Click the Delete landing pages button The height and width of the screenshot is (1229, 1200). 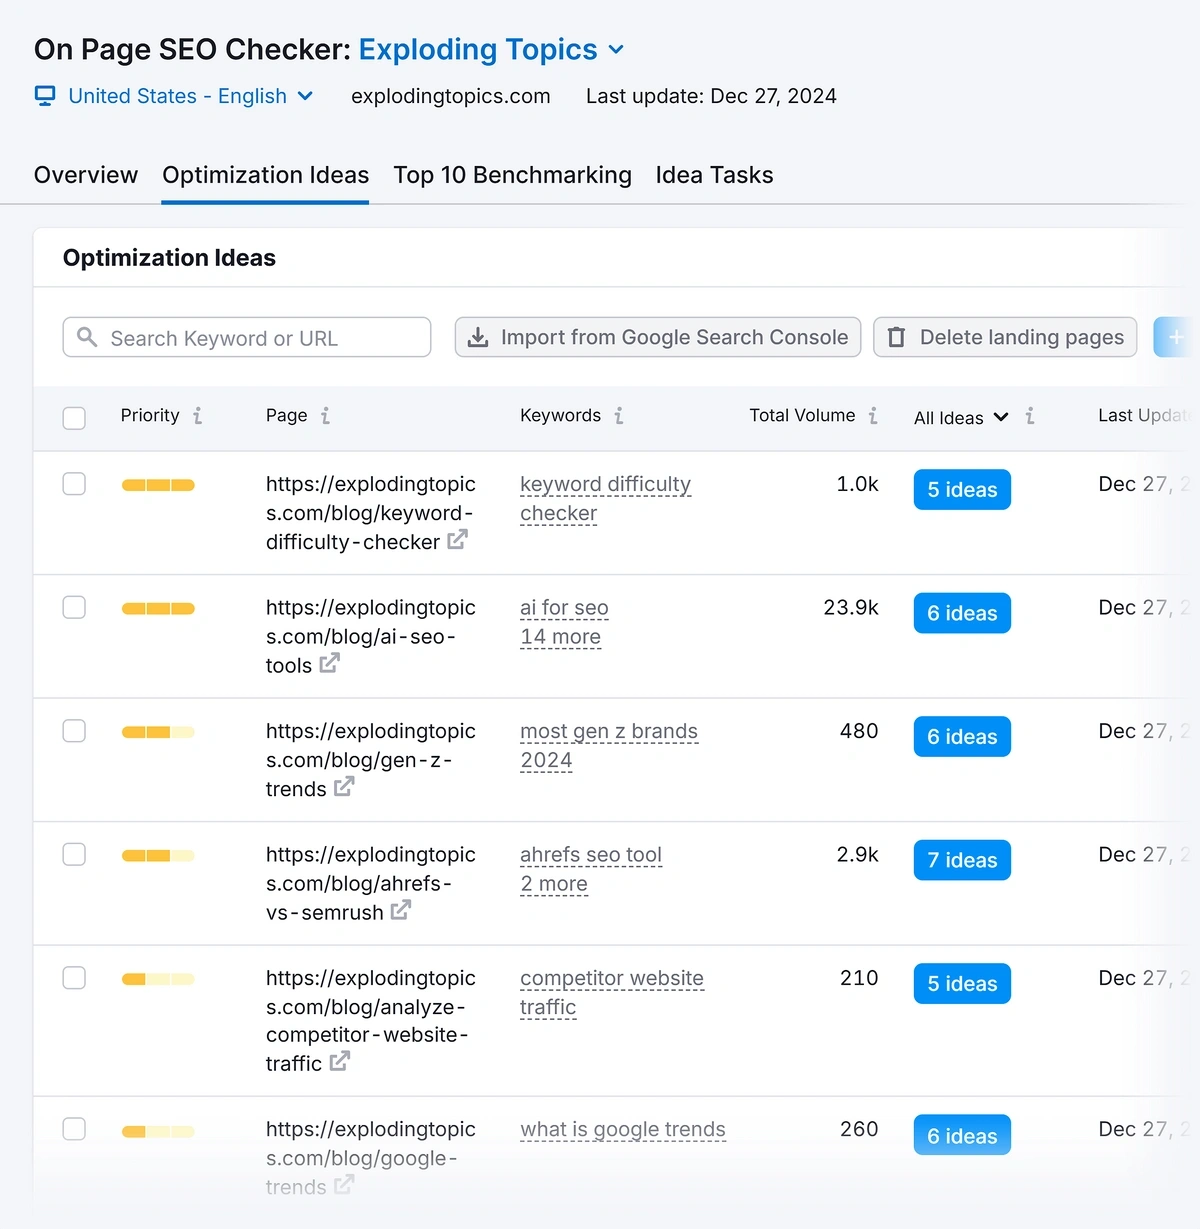point(1005,337)
